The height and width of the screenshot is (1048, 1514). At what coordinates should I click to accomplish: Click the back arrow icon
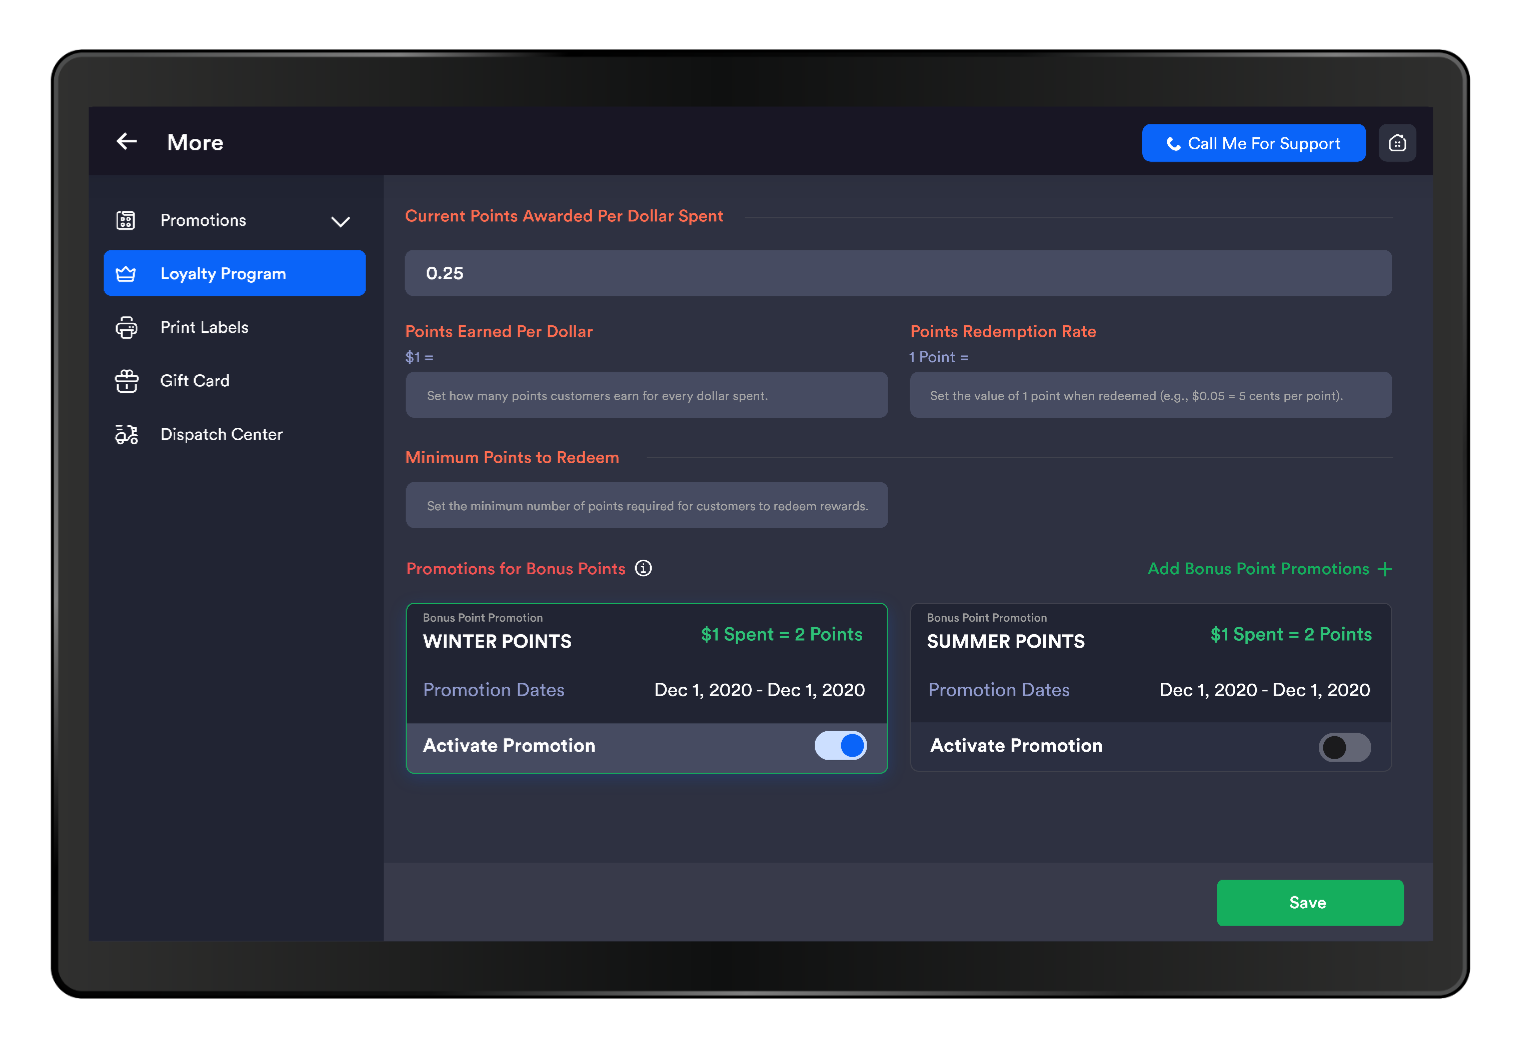[127, 142]
